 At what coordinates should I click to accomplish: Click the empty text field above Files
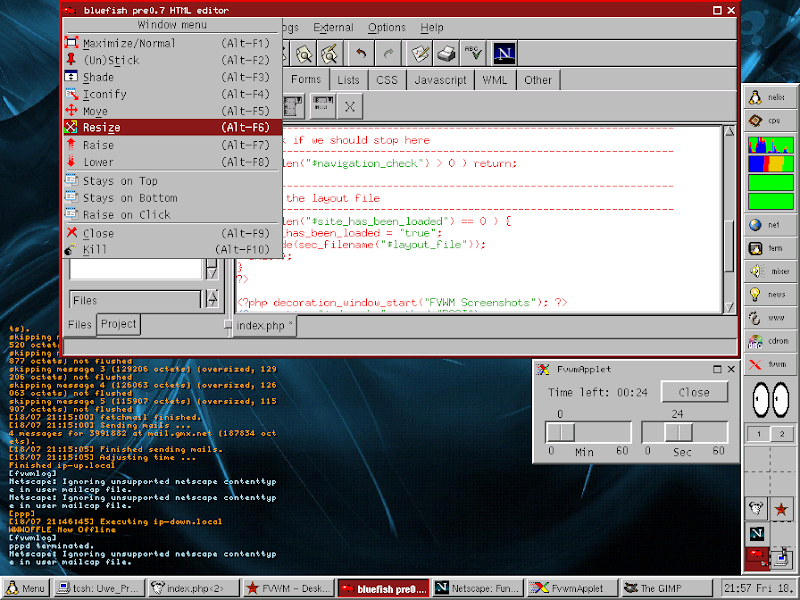pyautogui.click(x=136, y=268)
